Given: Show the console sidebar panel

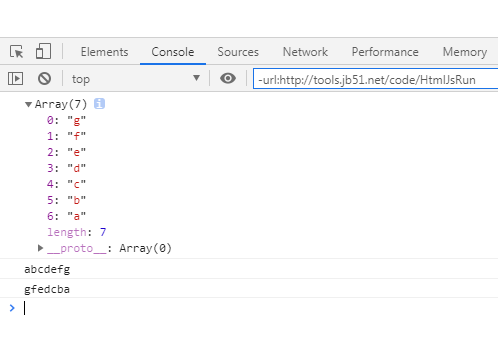Looking at the screenshot, I should (15, 79).
